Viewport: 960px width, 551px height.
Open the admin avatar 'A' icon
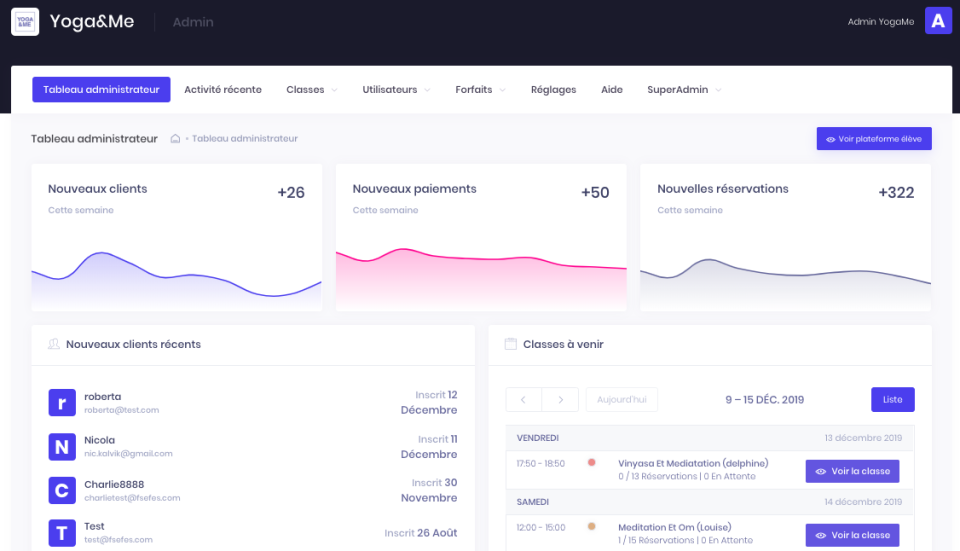[938, 21]
